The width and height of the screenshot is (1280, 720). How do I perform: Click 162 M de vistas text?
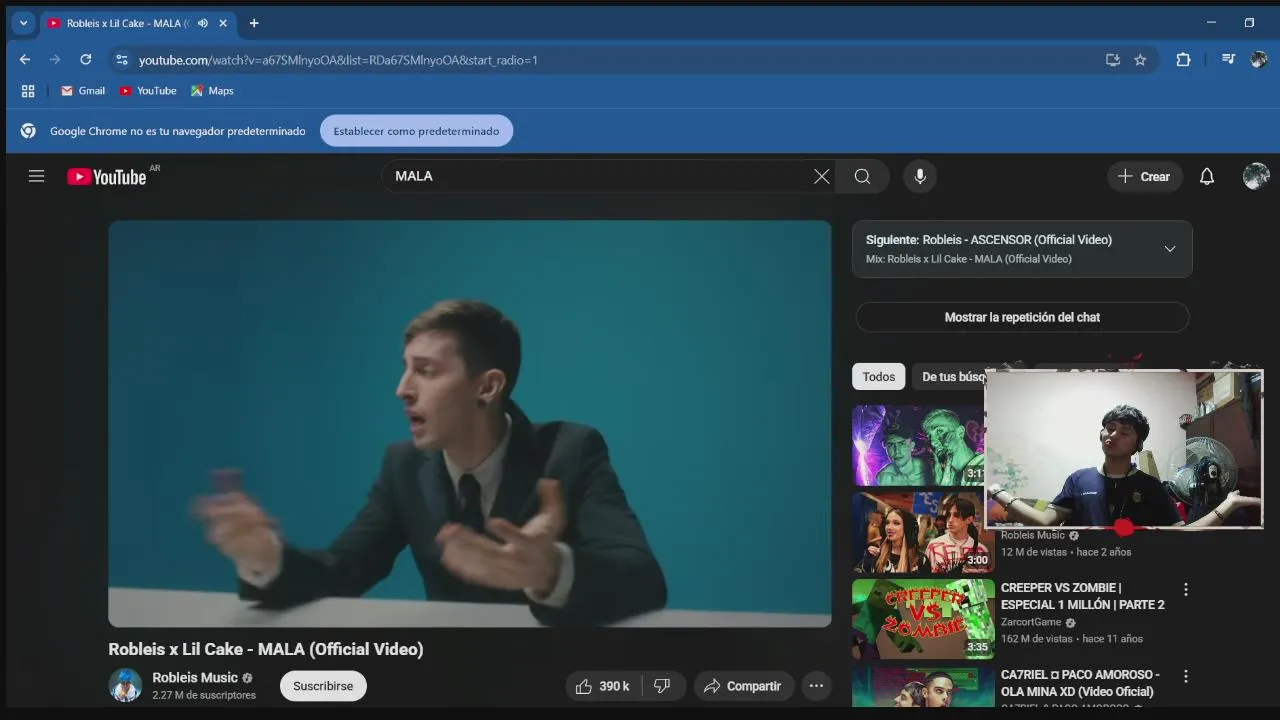(1037, 639)
